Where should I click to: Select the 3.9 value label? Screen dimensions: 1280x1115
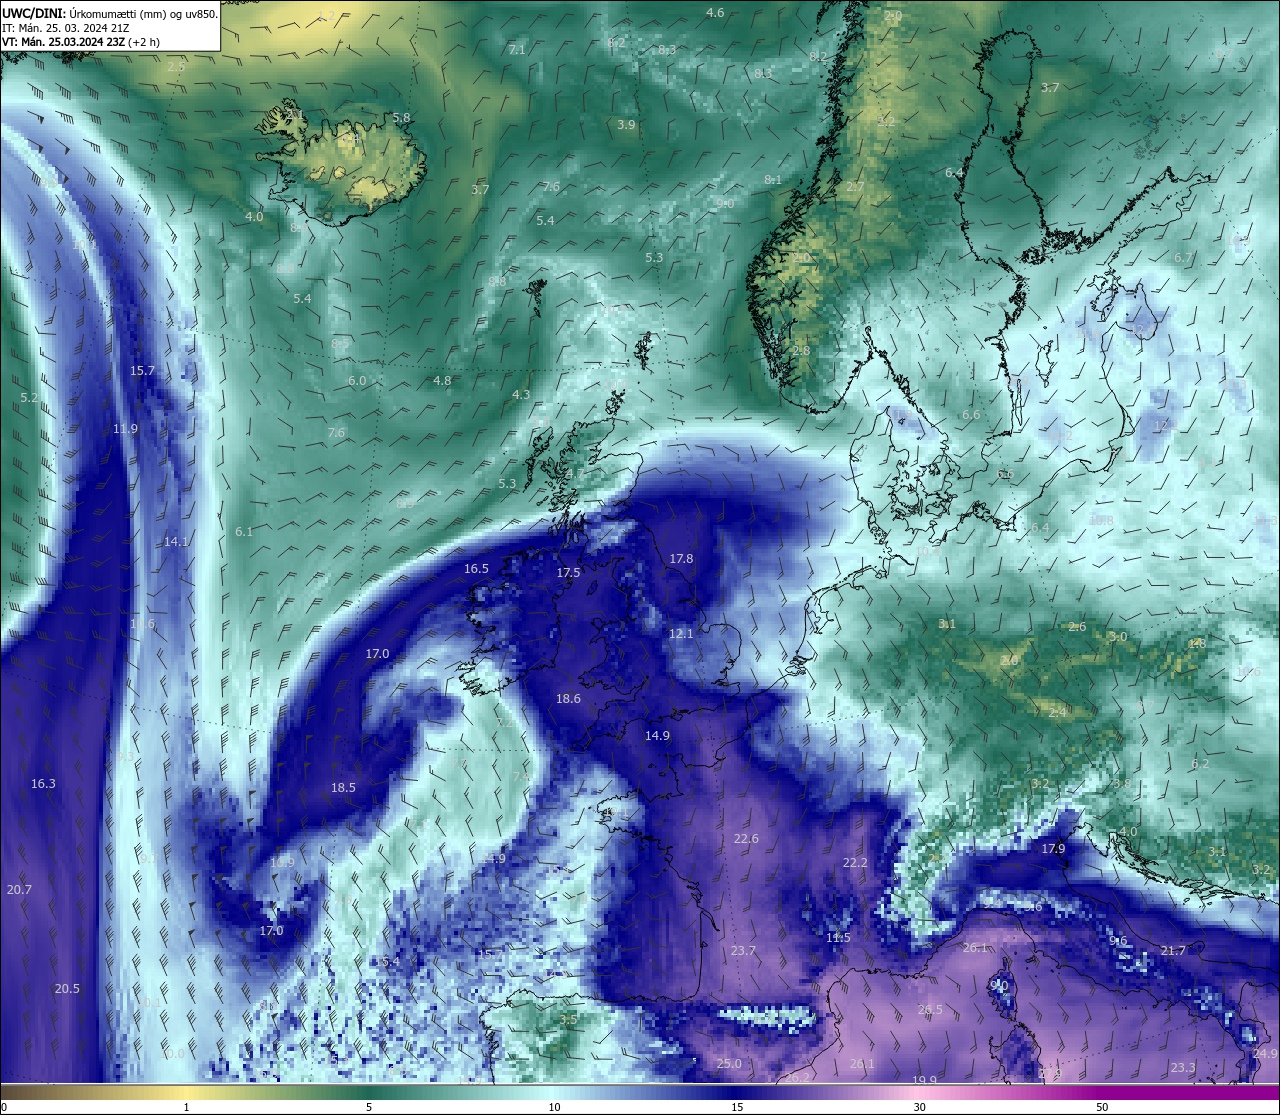pos(626,125)
